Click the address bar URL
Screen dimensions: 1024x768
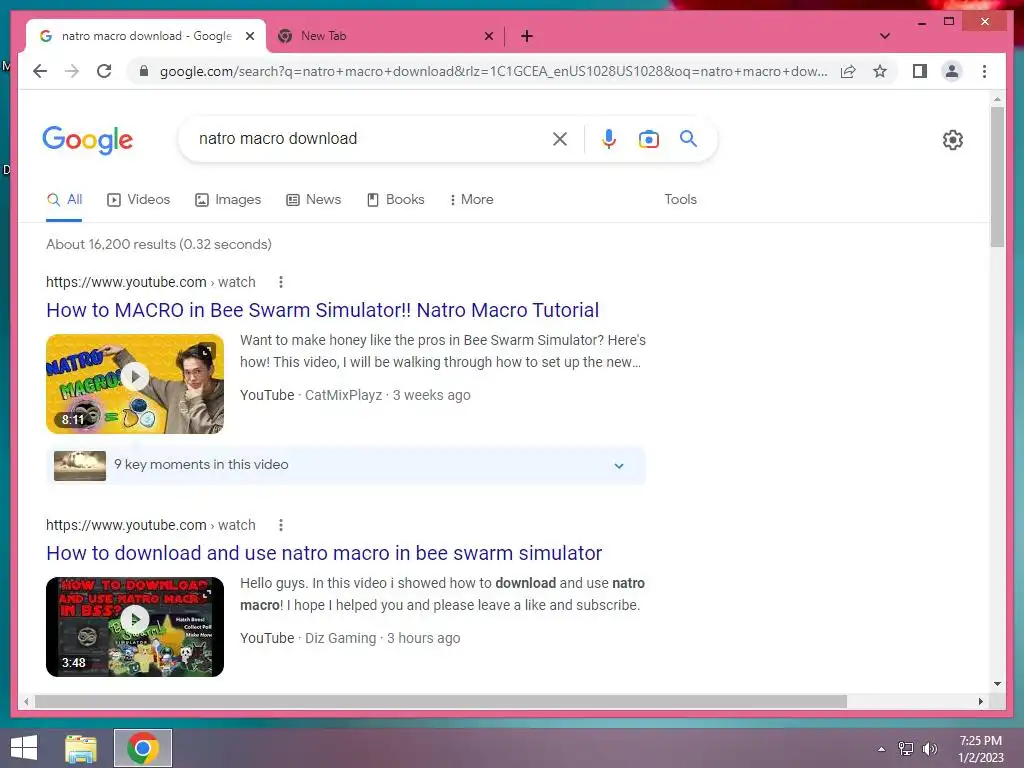[493, 71]
